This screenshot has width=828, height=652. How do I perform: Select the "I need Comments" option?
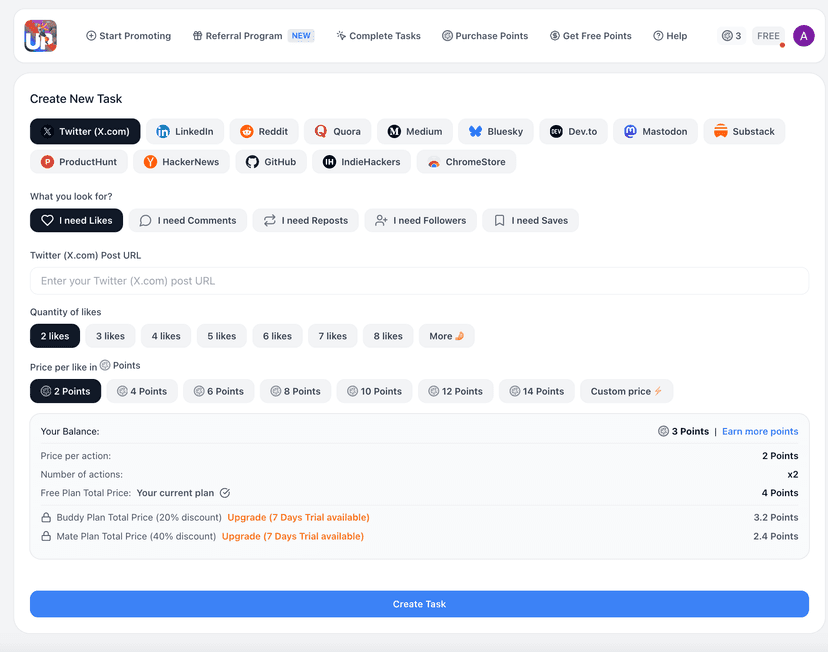[x=188, y=220]
